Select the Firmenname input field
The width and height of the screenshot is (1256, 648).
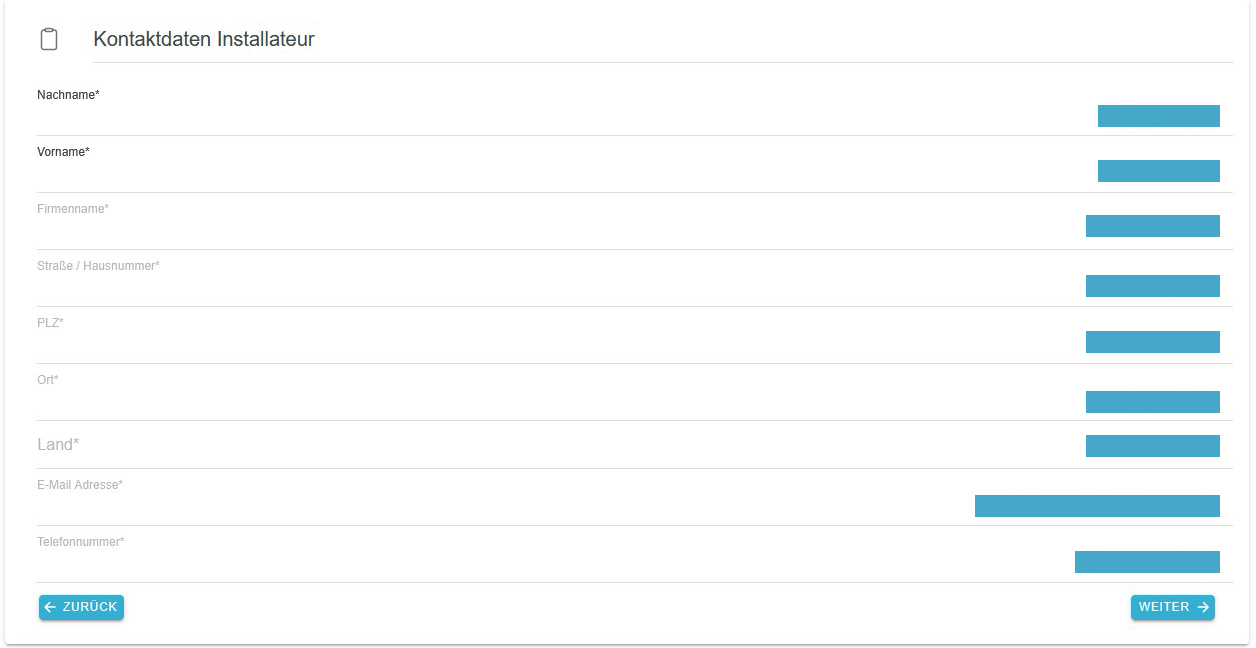500,229
